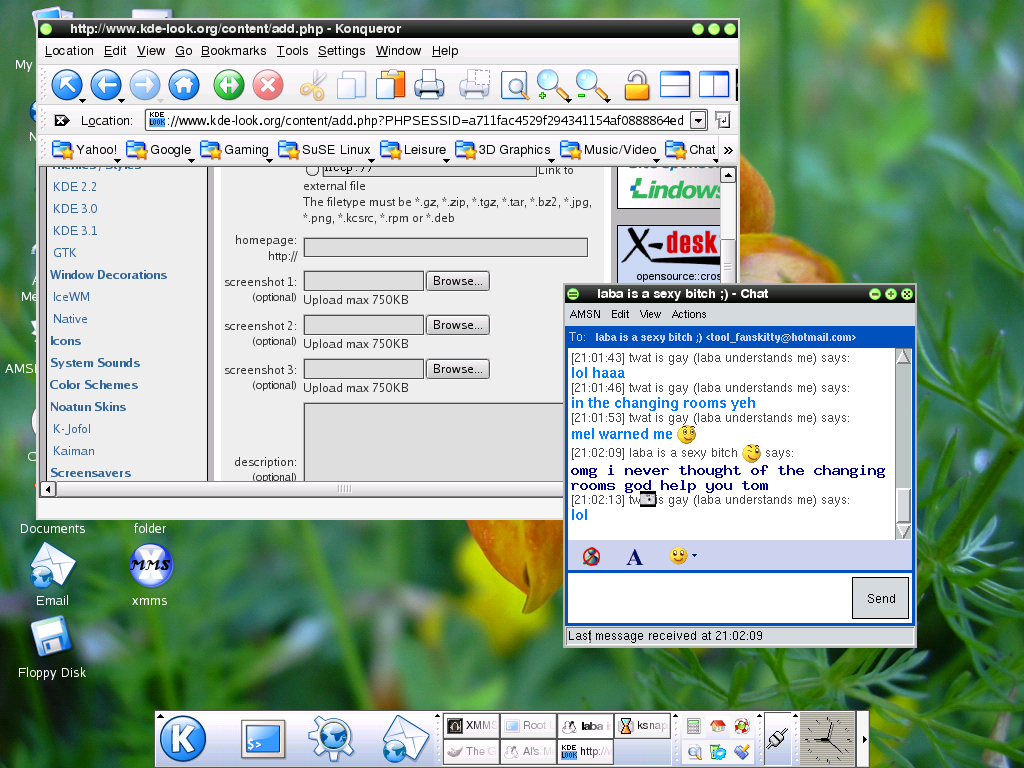Show more bookmarks with the » chevron
The image size is (1024, 768).
click(728, 150)
